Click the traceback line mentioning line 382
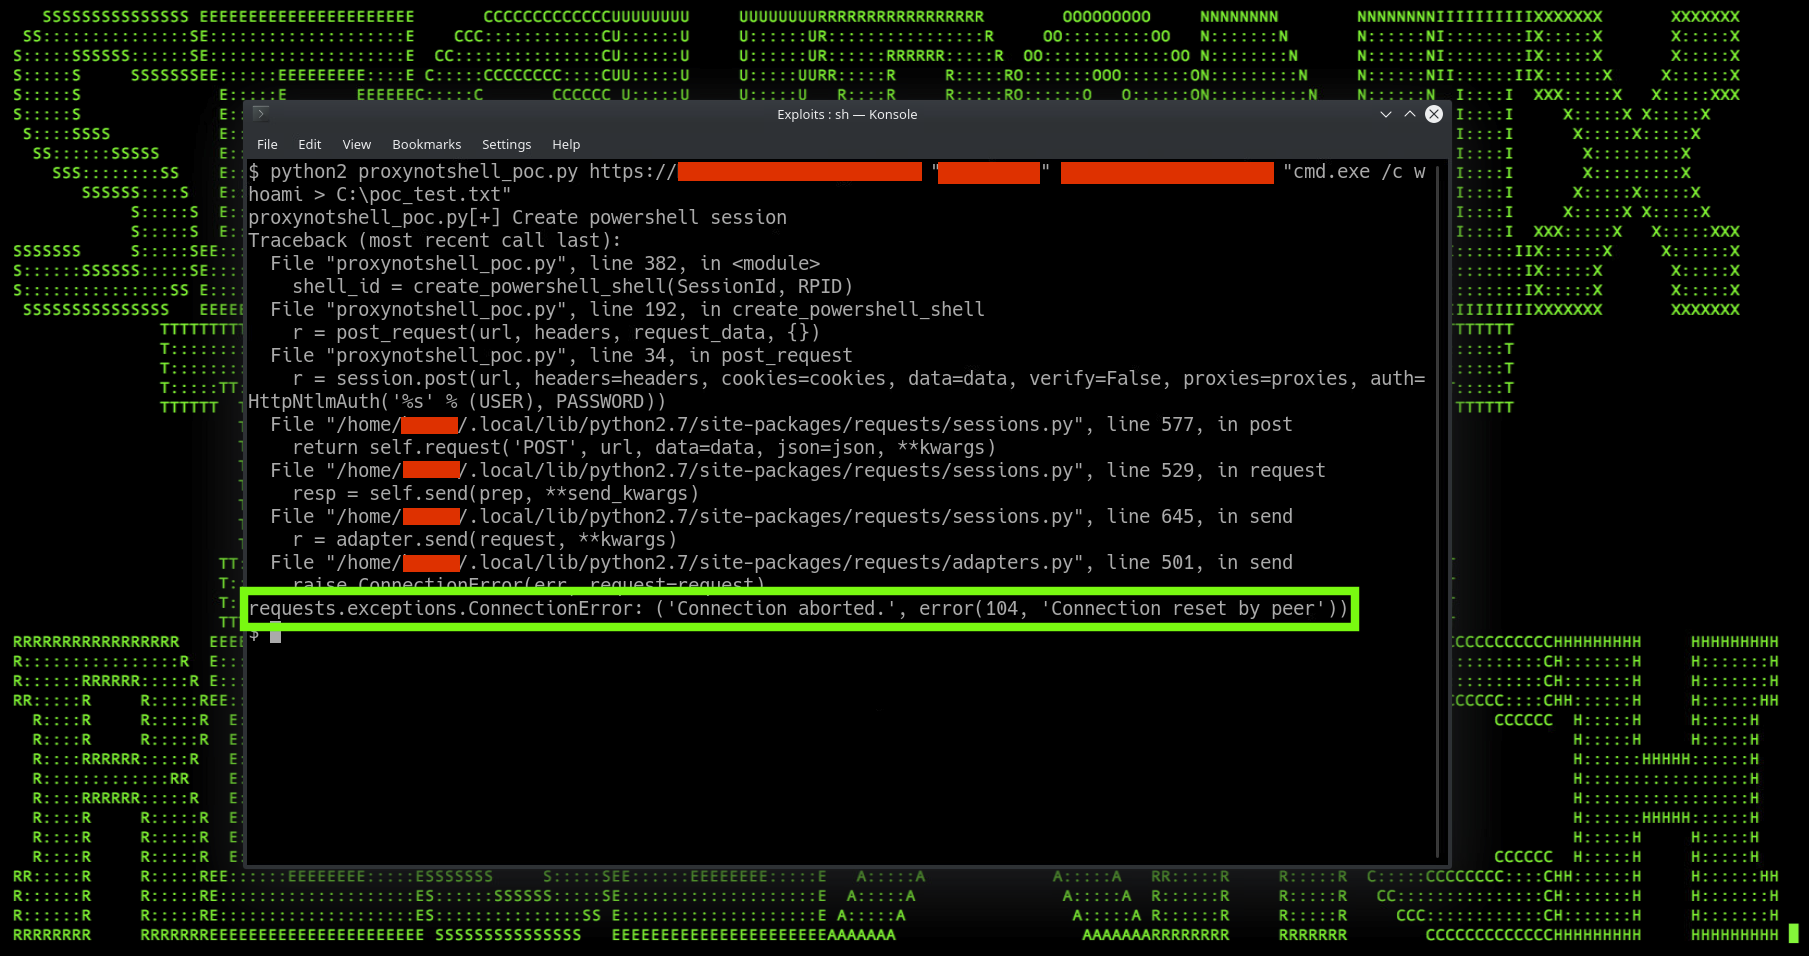This screenshot has height=956, width=1809. coord(544,263)
